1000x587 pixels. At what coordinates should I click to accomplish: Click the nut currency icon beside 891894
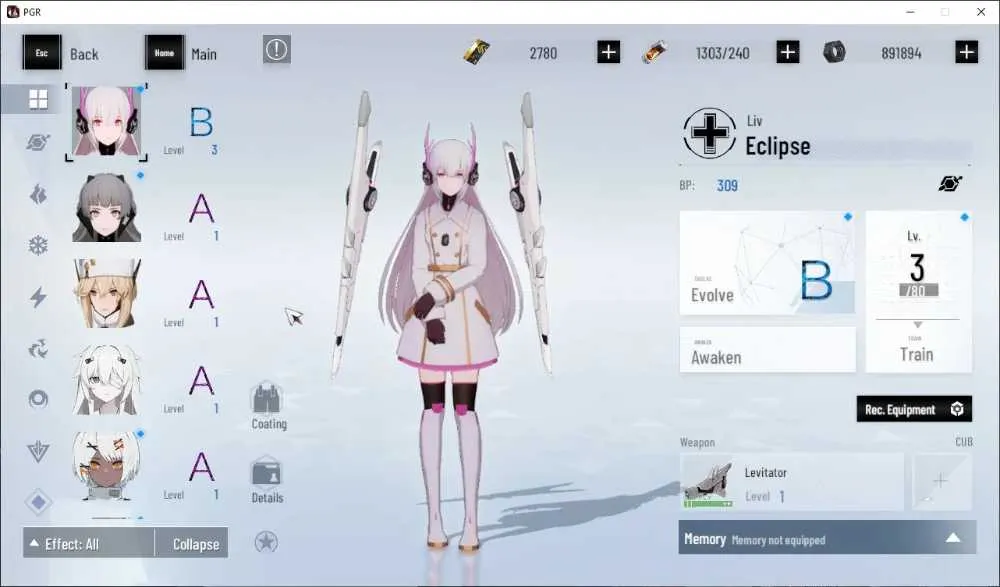(834, 52)
